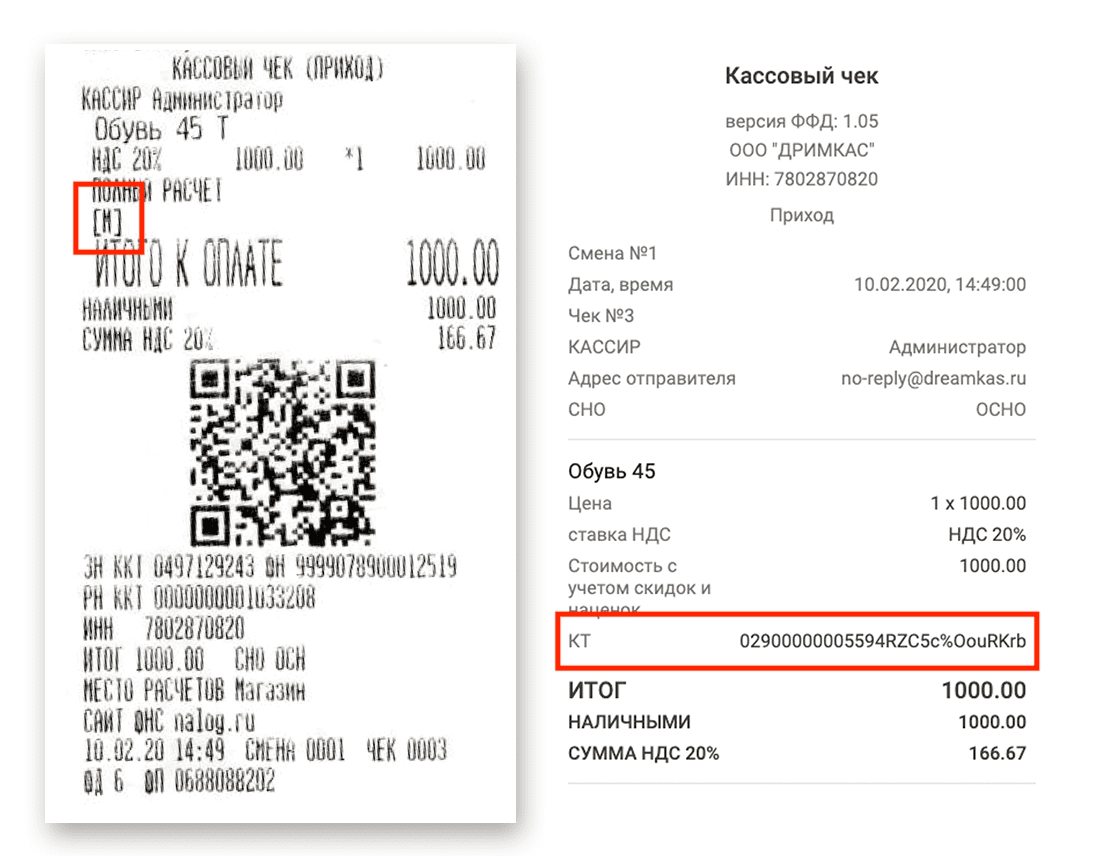Click 'Адрес отправителя' label
Screen dimensions: 1100x856
pyautogui.click(x=652, y=378)
